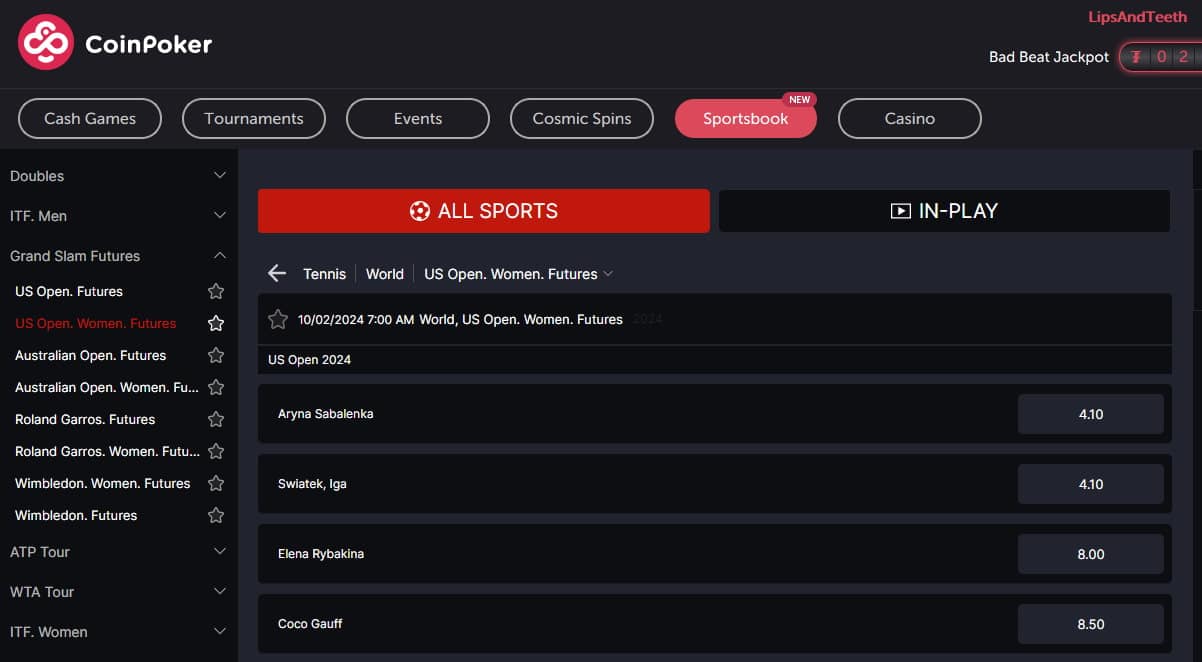
Task: Pick Elena Rybakina odds 8.00
Action: click(x=1091, y=554)
